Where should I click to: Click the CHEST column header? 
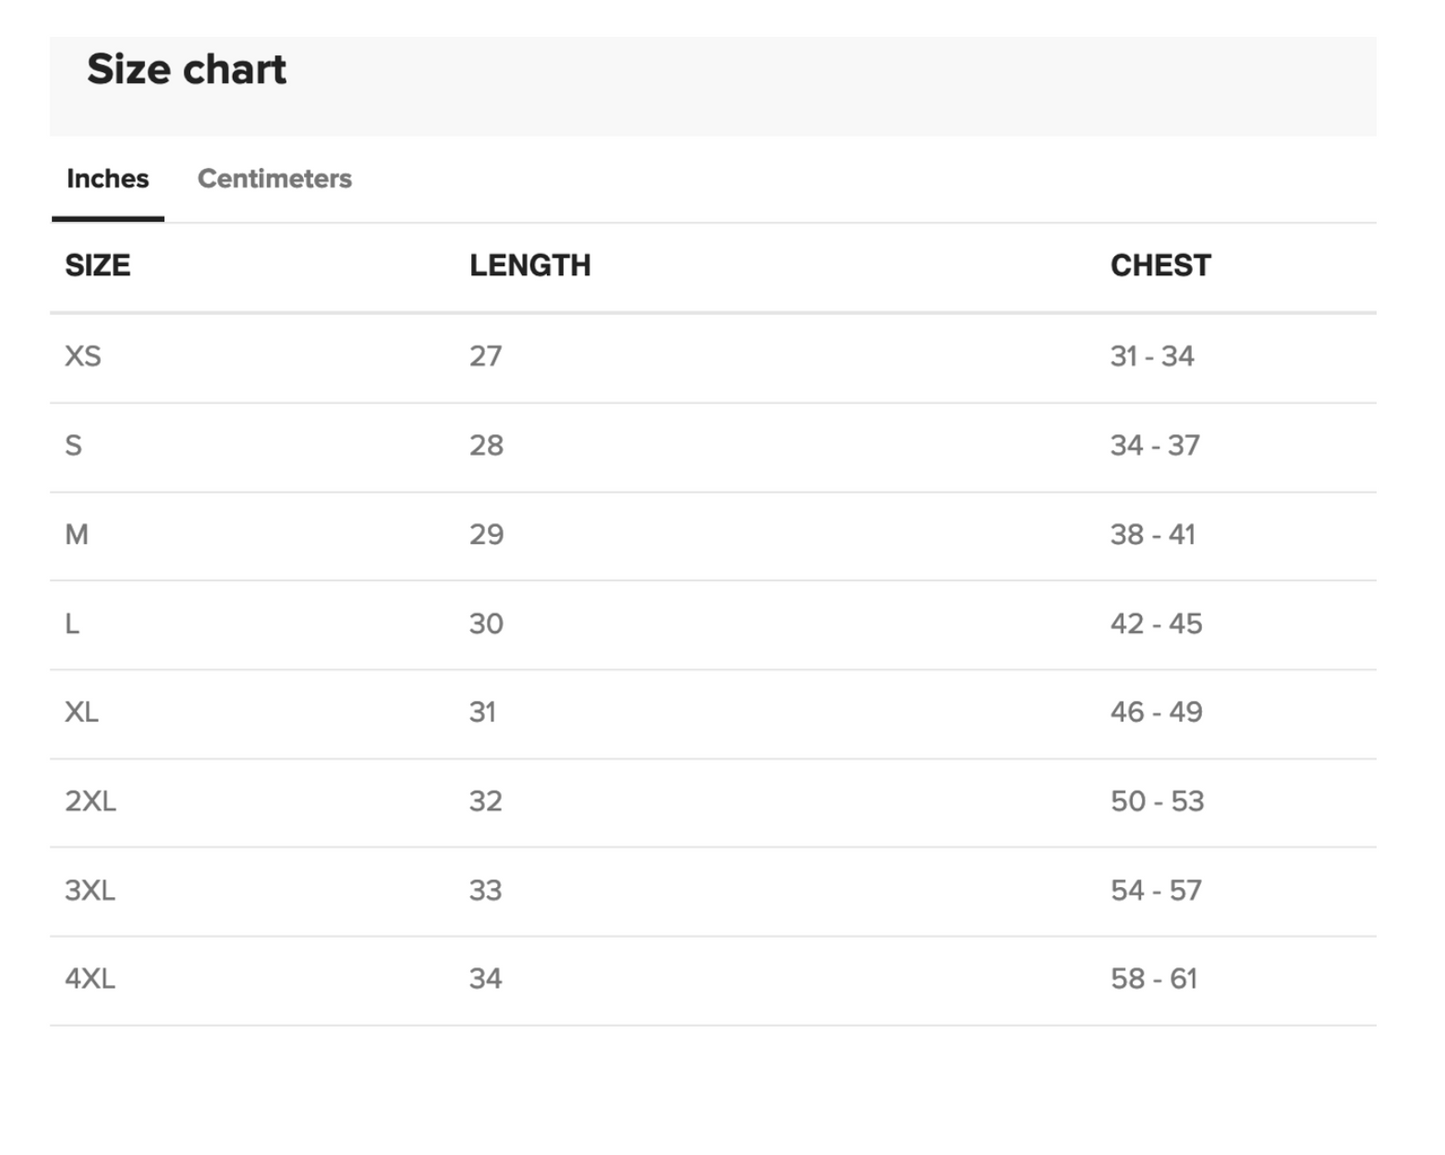(x=1160, y=265)
